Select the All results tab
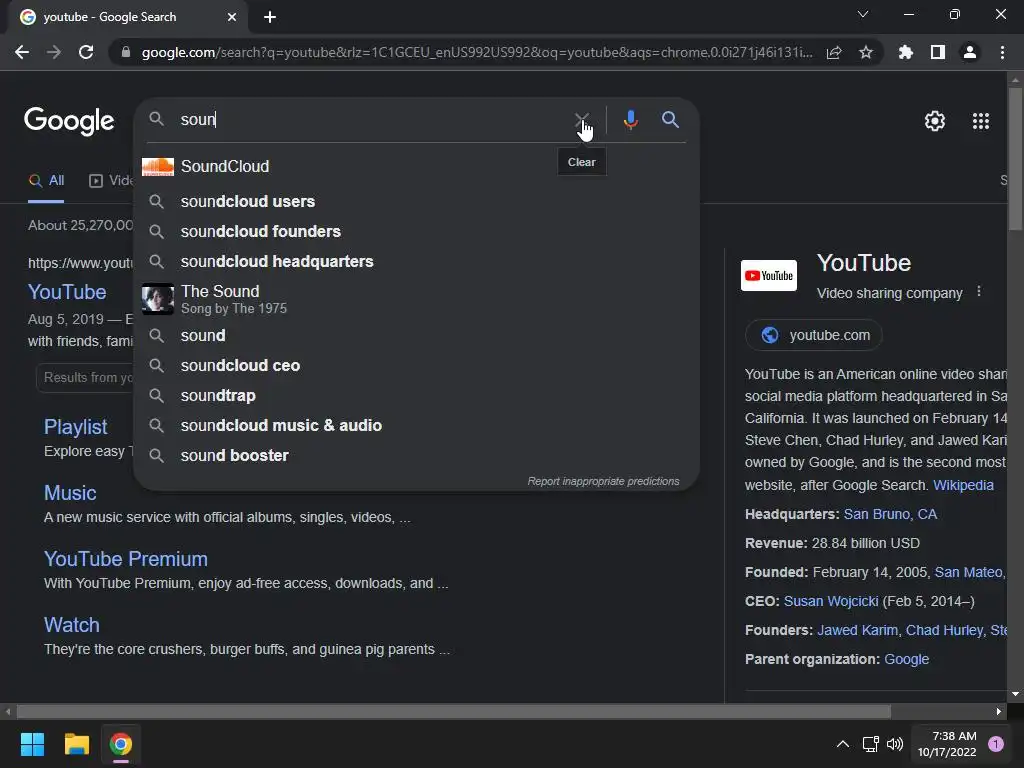The image size is (1024, 768). (46, 181)
